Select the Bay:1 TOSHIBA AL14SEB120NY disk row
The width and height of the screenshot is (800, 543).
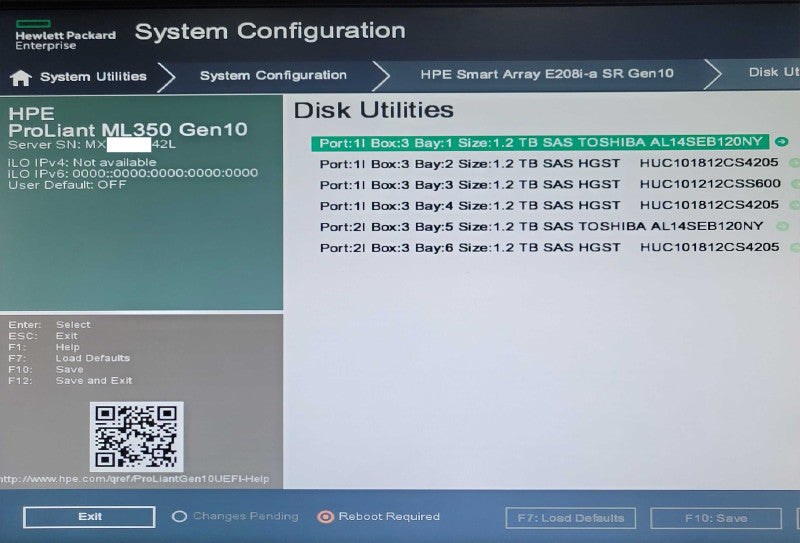click(x=540, y=142)
